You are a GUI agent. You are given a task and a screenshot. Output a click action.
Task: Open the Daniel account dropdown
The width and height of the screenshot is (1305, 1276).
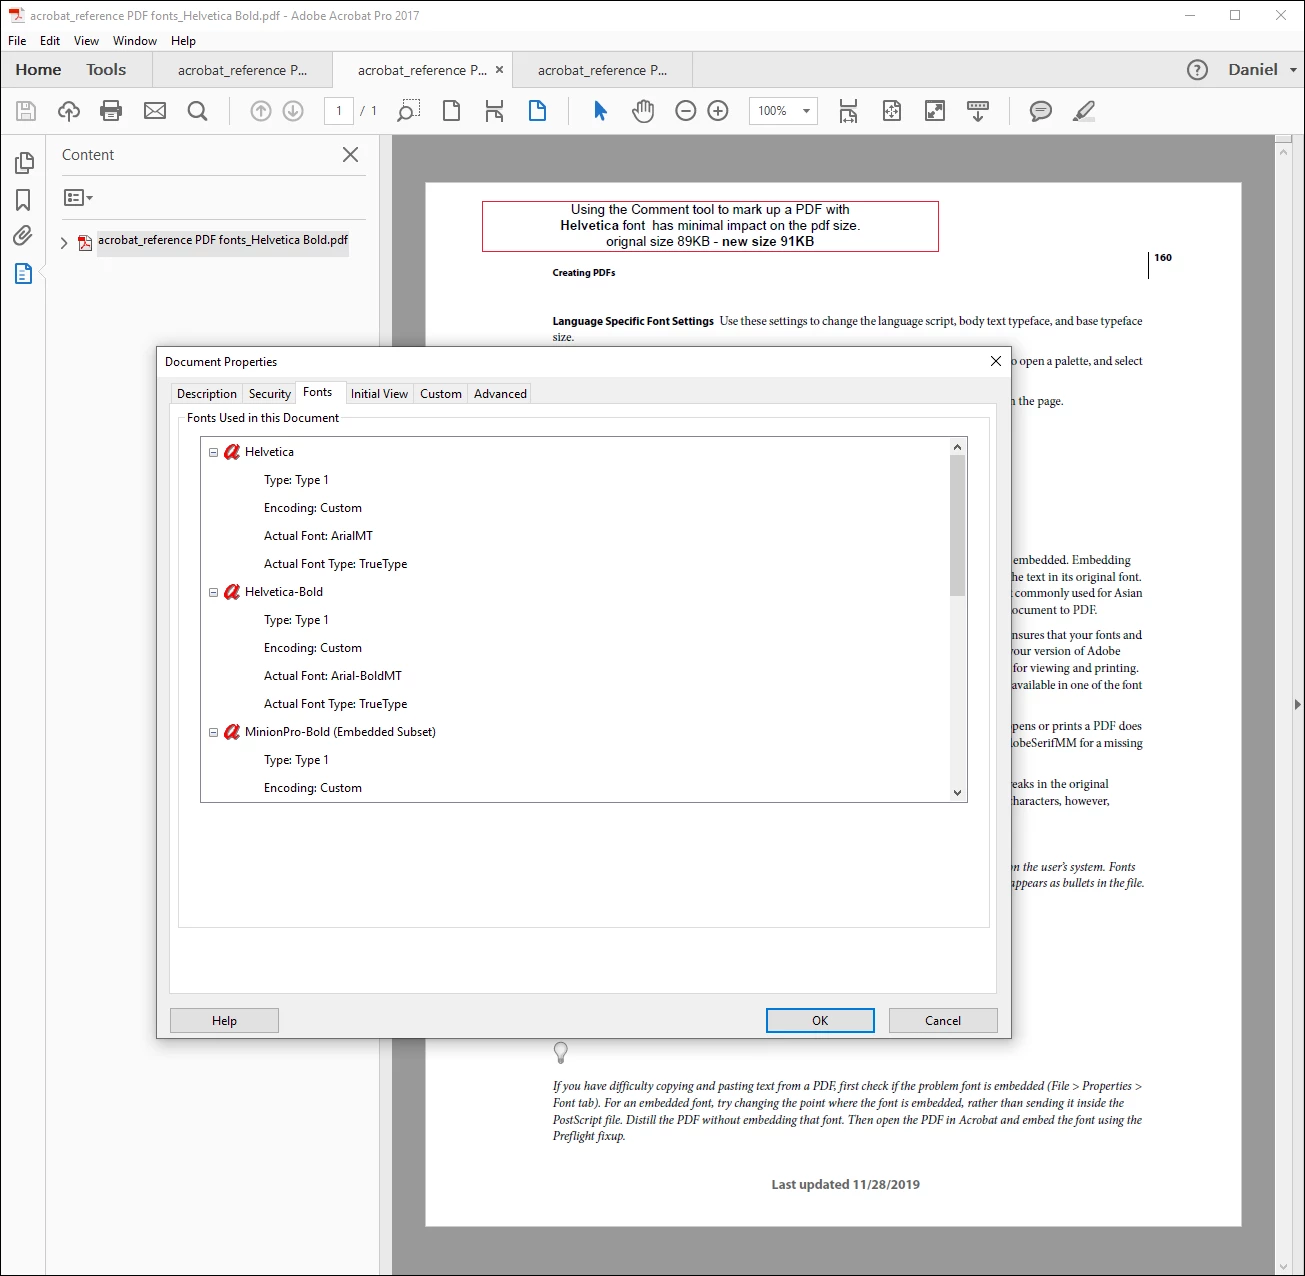(x=1262, y=70)
